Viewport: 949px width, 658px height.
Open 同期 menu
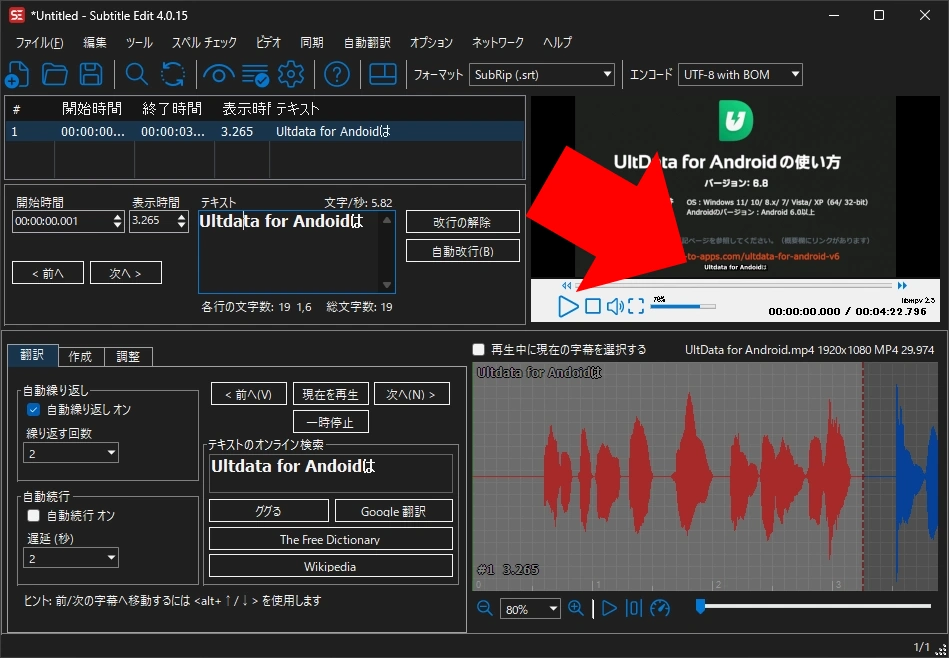pos(312,42)
